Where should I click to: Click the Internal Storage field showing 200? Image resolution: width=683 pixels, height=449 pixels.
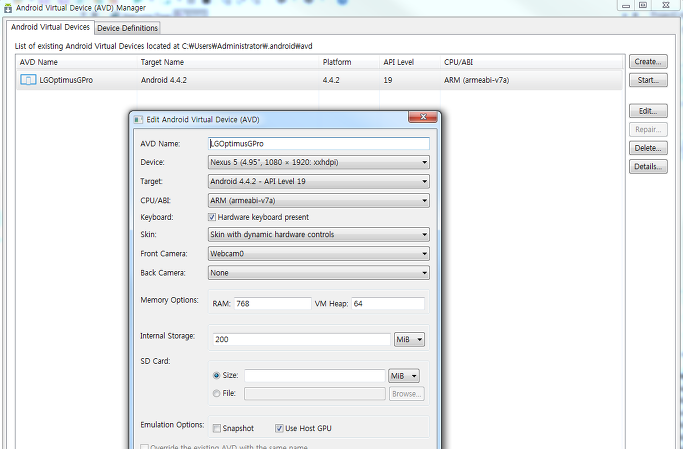click(x=301, y=339)
